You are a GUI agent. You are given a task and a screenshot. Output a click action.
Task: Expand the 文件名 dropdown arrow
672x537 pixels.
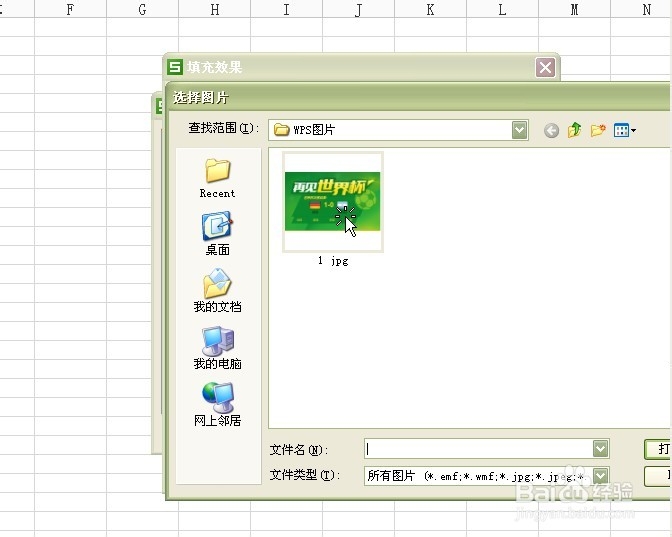[x=600, y=449]
